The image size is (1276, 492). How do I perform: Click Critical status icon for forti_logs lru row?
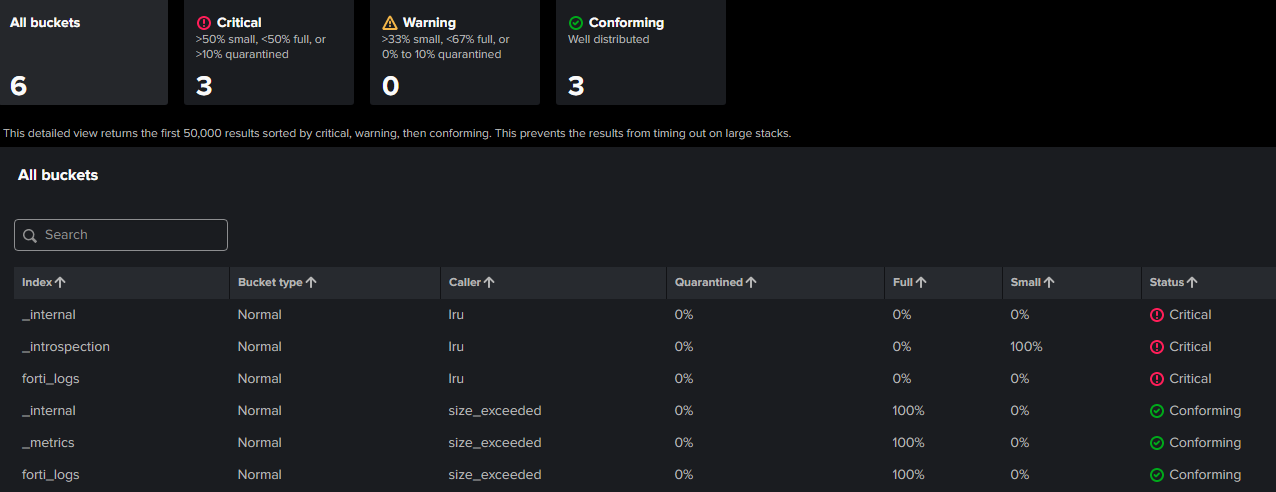point(1157,379)
